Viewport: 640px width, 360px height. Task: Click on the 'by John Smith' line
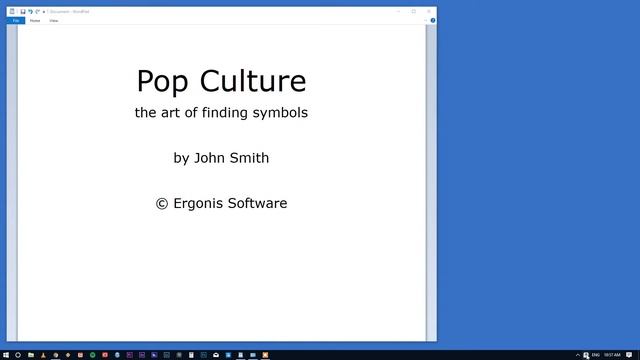(221, 158)
